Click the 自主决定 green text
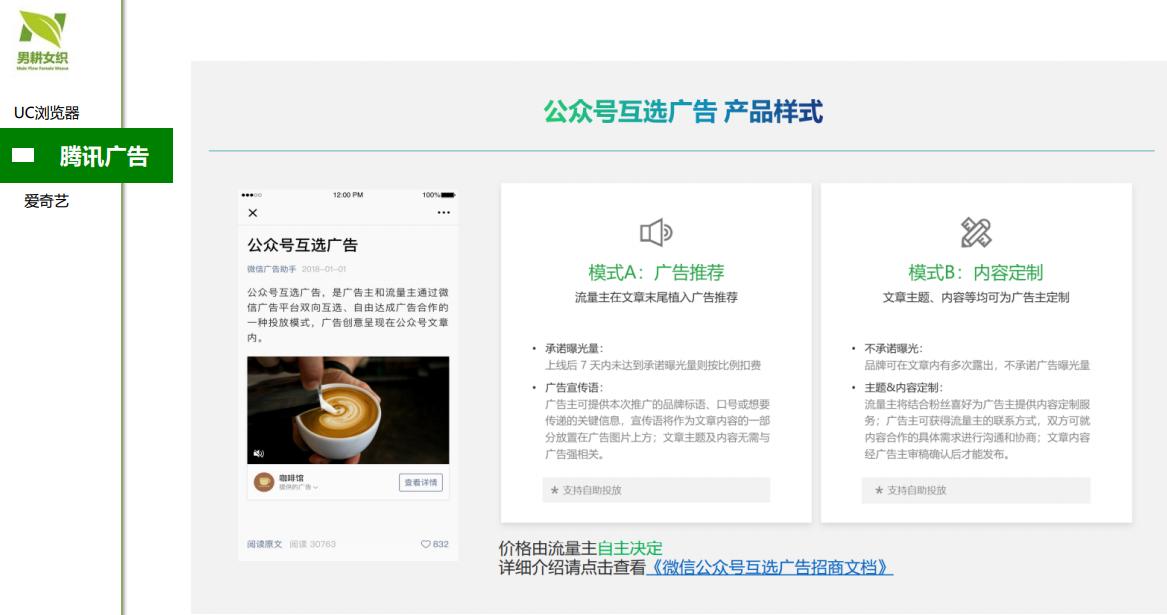1167x615 pixels. coord(630,548)
